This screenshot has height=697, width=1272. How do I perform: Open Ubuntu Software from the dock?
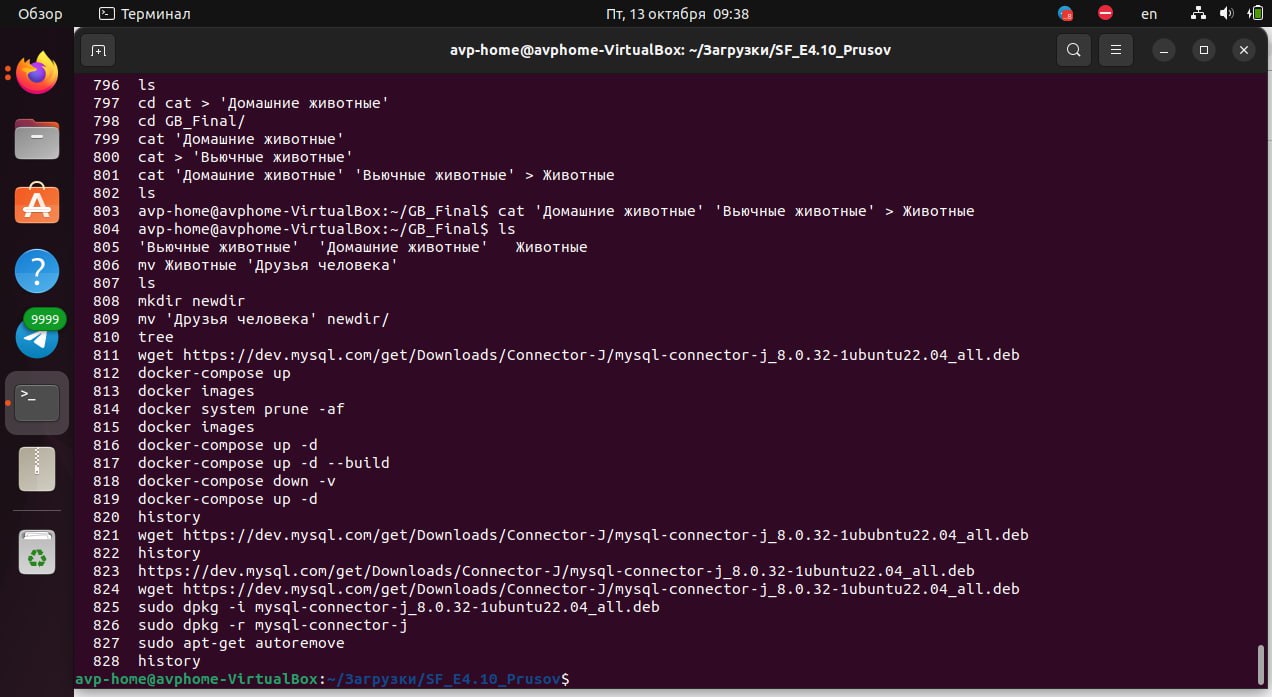37,205
